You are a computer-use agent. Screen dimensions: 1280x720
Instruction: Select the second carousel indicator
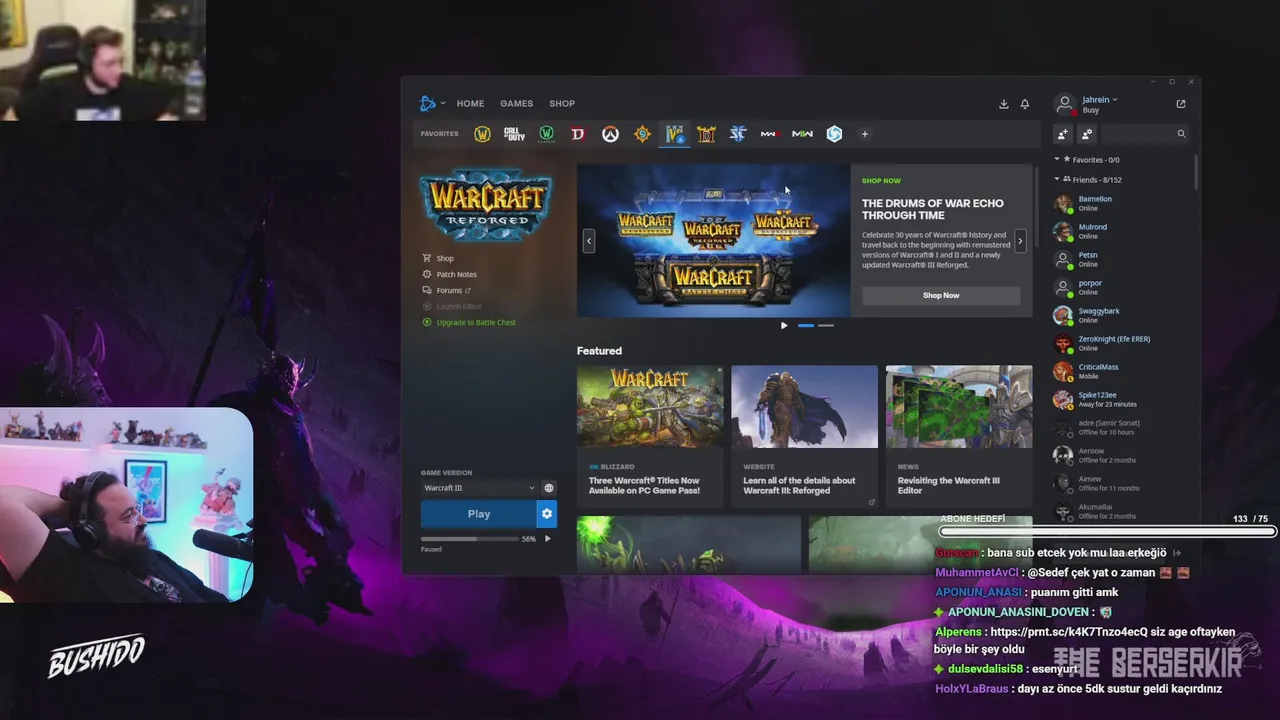click(x=826, y=325)
